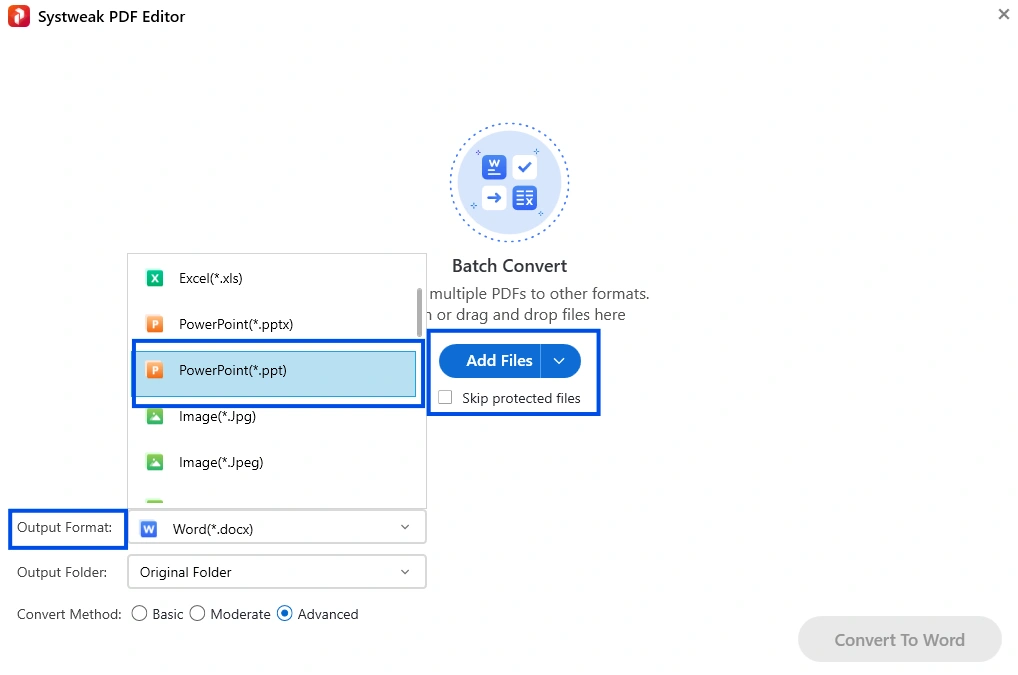
Task: Click the Image Jpeg green icon
Action: tap(155, 462)
